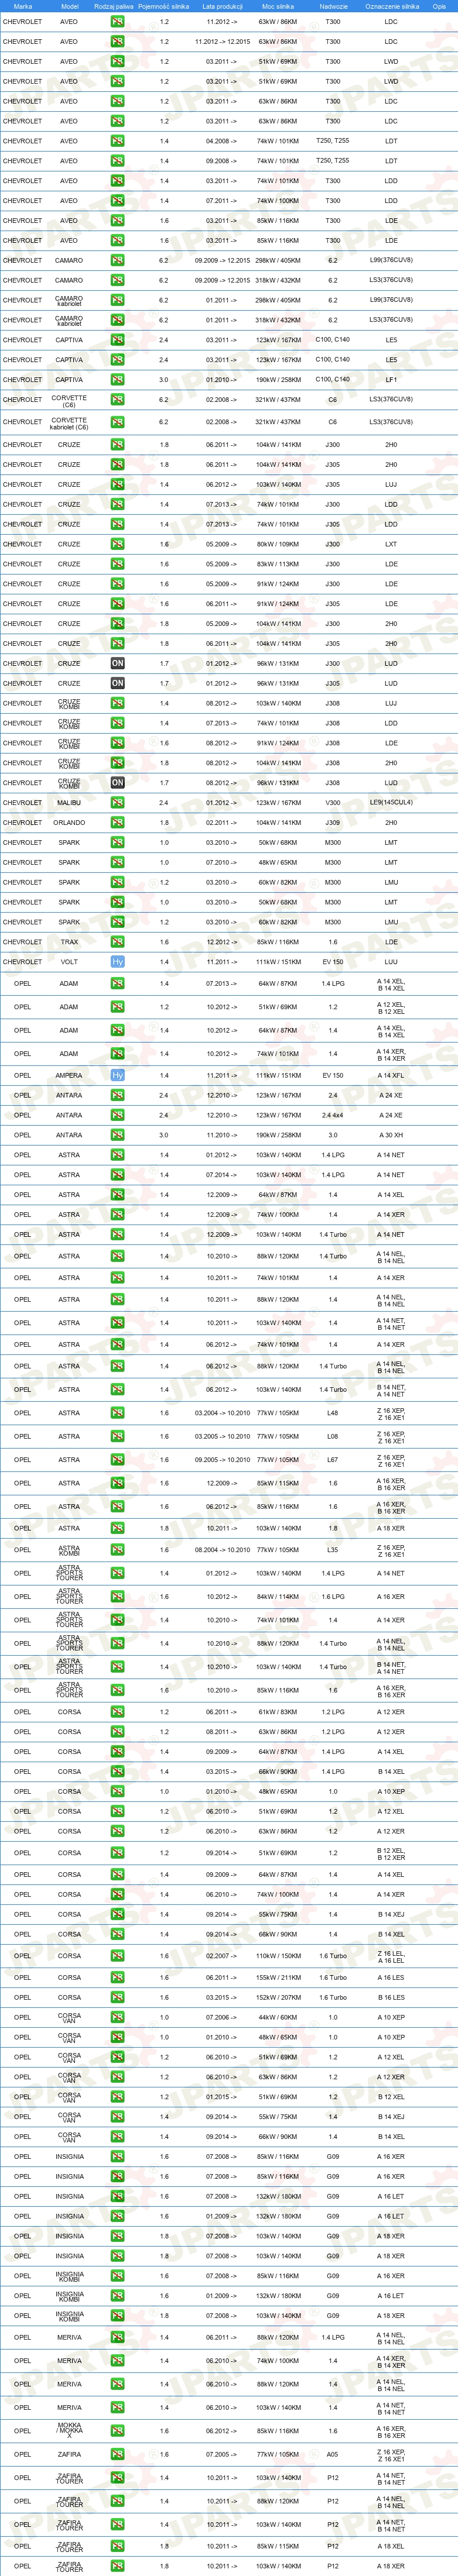
Task: Click the petrol icon in ASTRA KOMBI L35 row
Action: coord(117,1550)
